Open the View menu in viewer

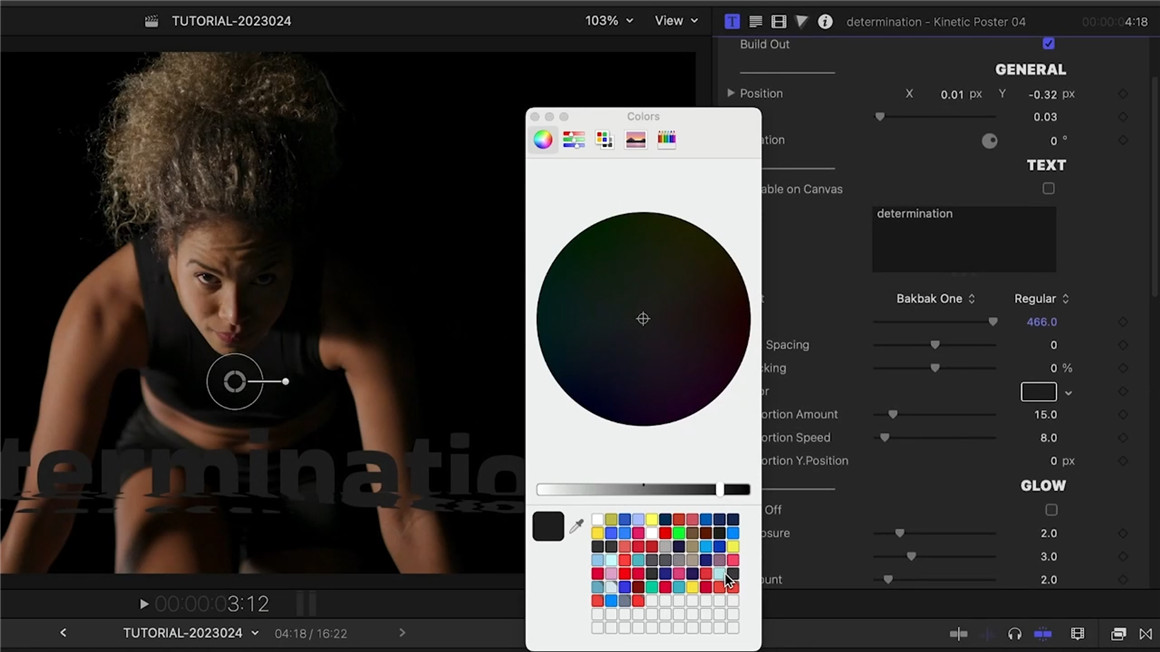point(676,21)
